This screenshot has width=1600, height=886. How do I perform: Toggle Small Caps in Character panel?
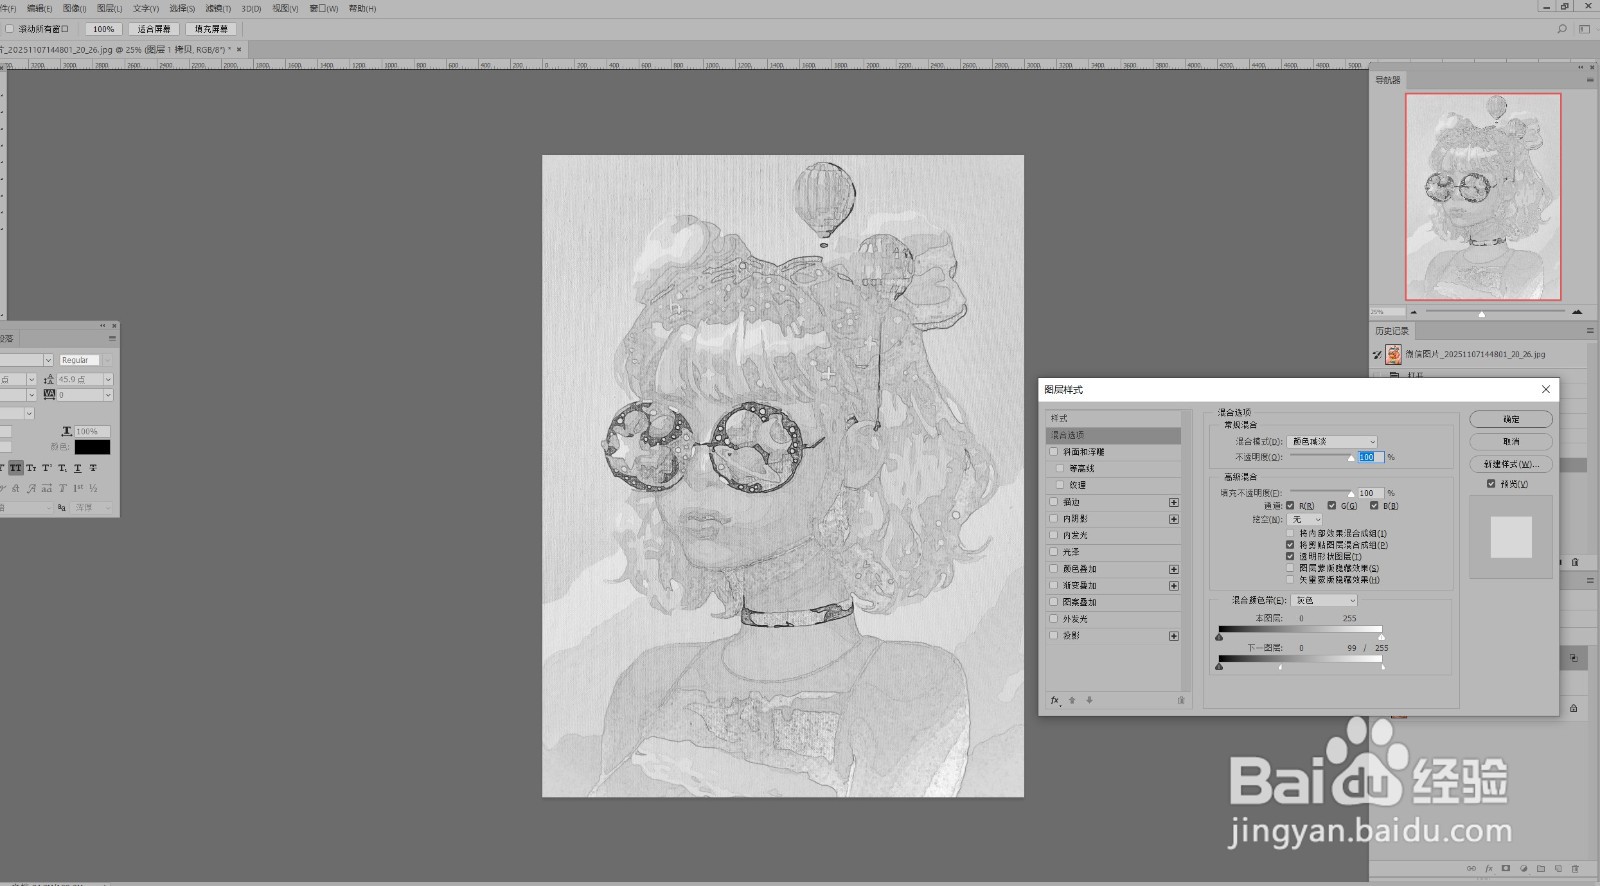[31, 468]
